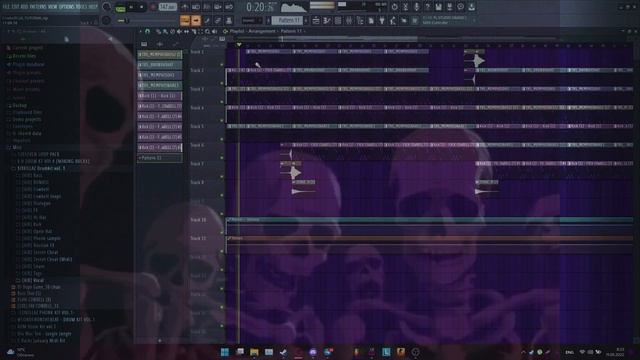The image size is (640, 360).
Task: Open the playlist options menu arrow
Action: (x=141, y=31)
